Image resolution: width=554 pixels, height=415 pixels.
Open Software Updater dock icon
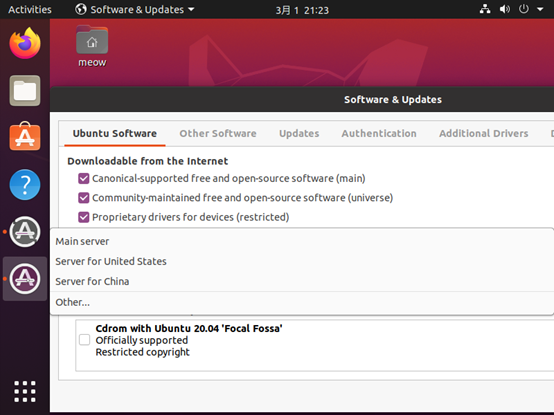25,232
